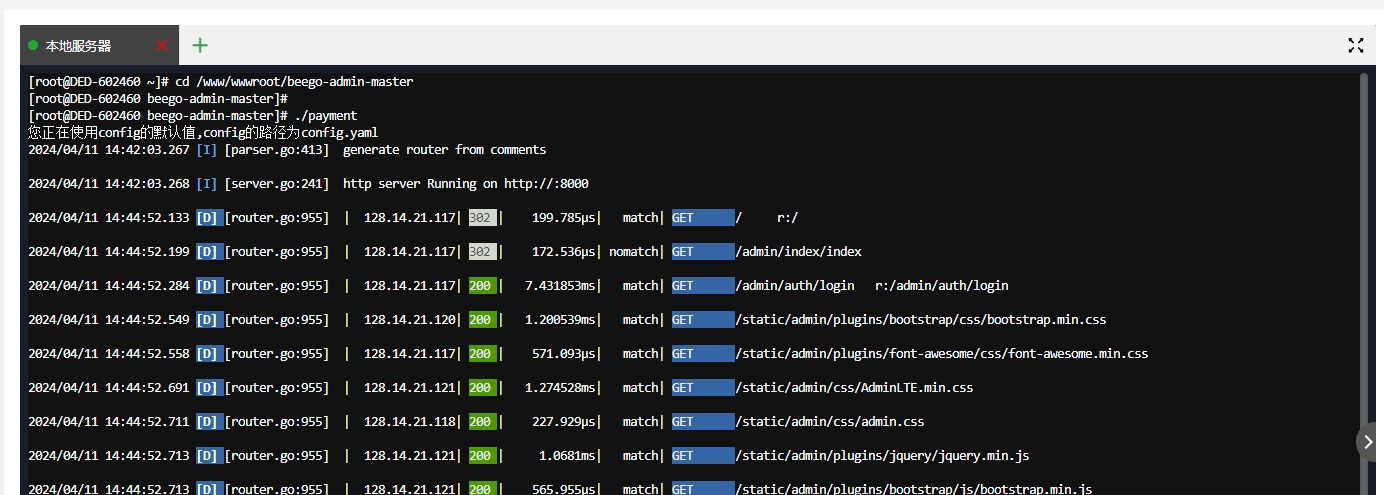Click the green connection status dot
The image size is (1384, 495).
[x=33, y=46]
